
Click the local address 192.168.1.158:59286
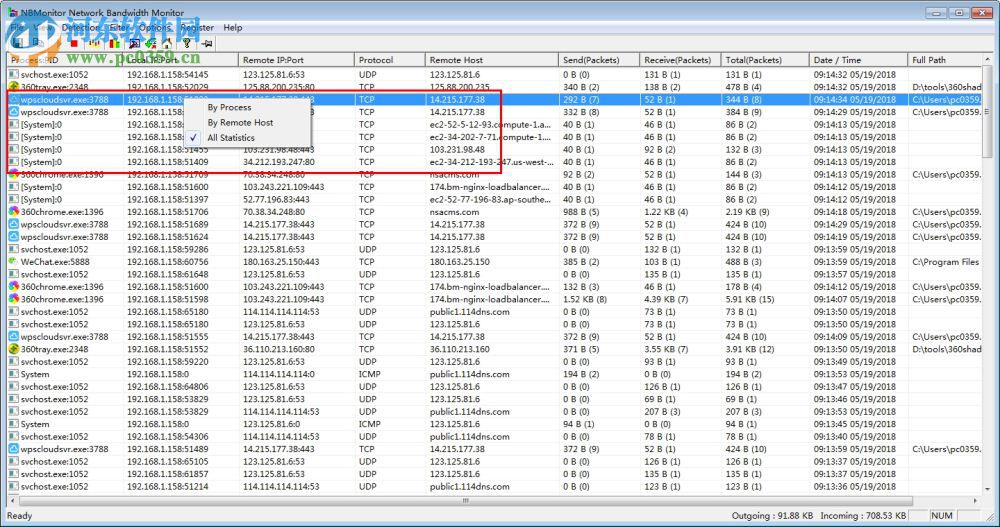pos(167,249)
